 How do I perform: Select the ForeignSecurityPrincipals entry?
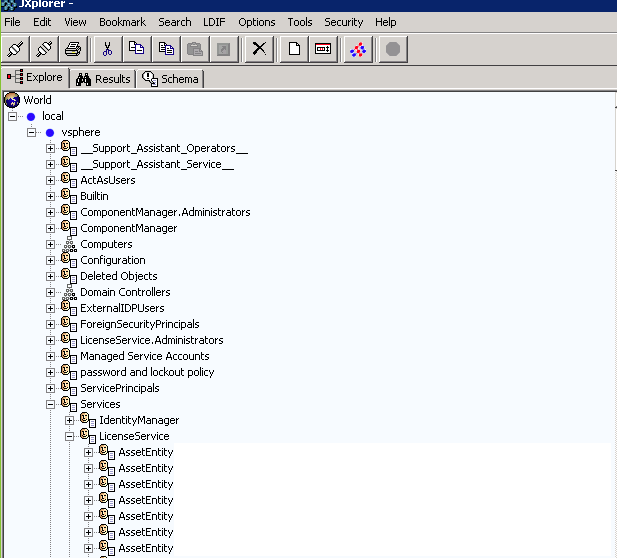tap(140, 324)
